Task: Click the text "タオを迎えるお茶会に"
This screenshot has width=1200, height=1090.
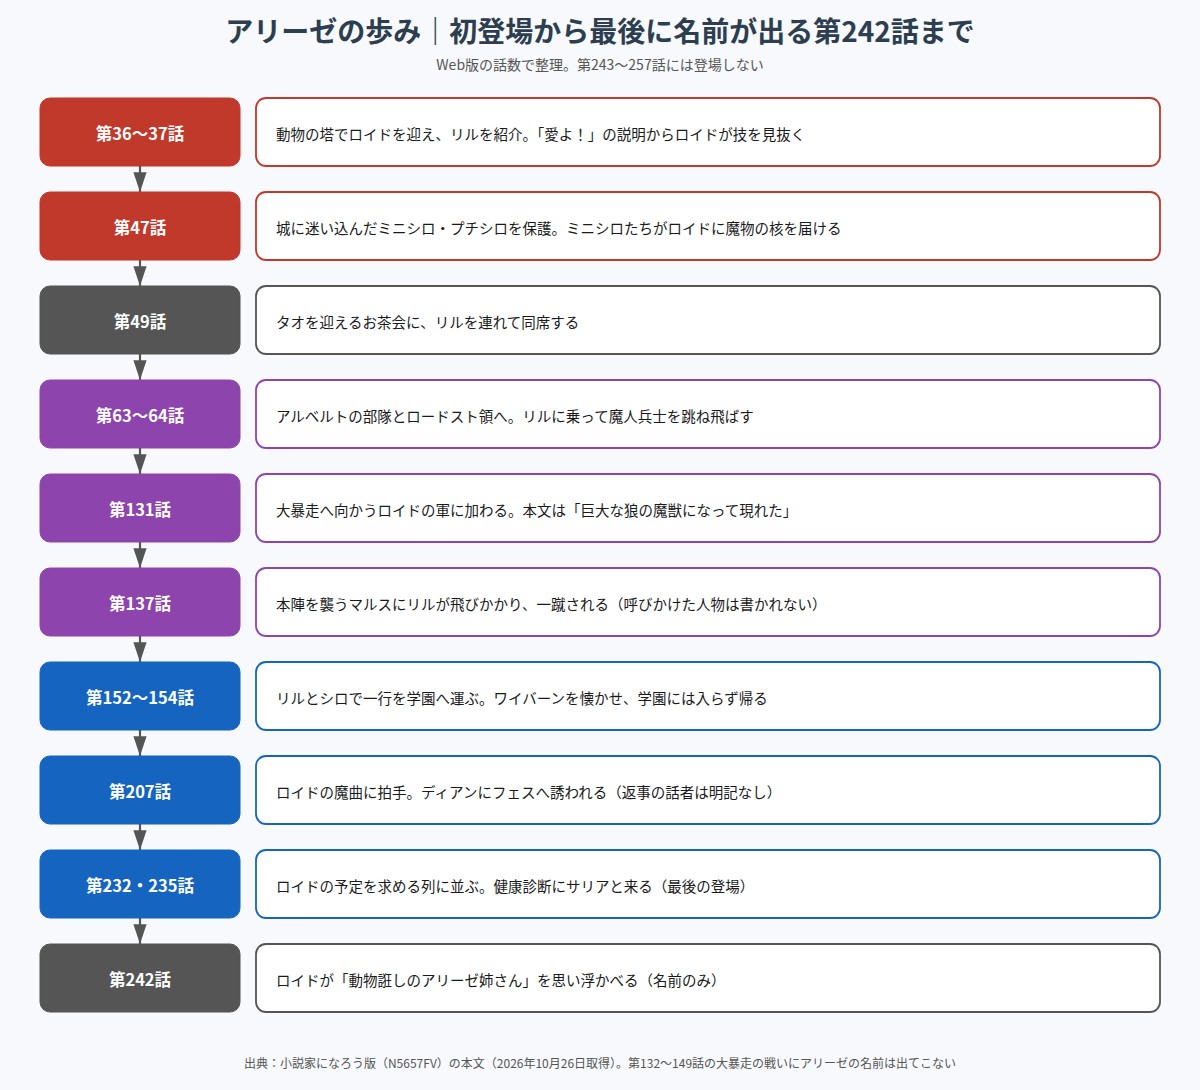Action: [x=347, y=322]
